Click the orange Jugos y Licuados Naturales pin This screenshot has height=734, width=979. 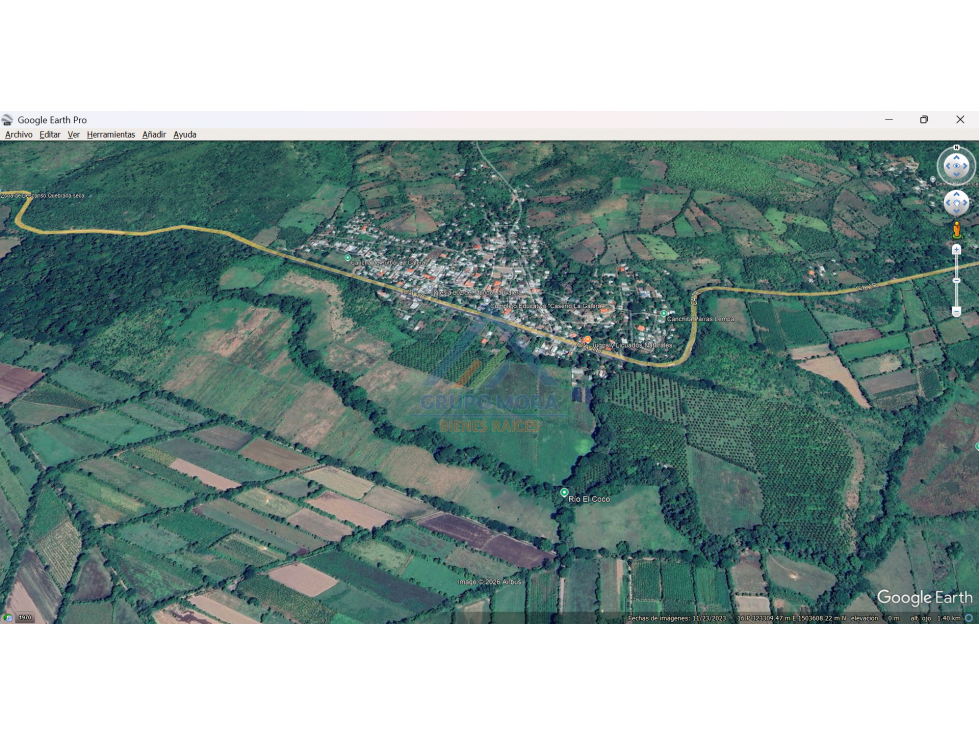point(588,340)
